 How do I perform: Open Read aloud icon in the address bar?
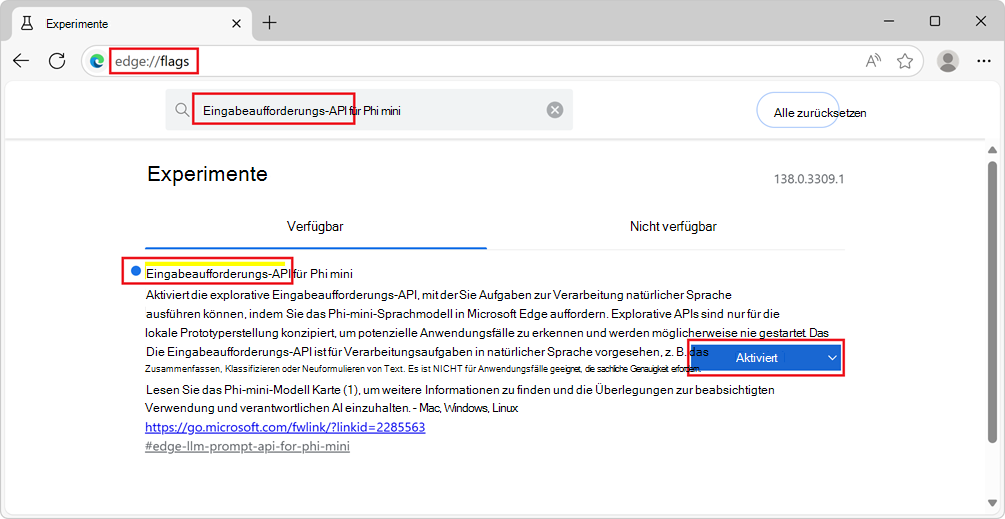click(873, 61)
